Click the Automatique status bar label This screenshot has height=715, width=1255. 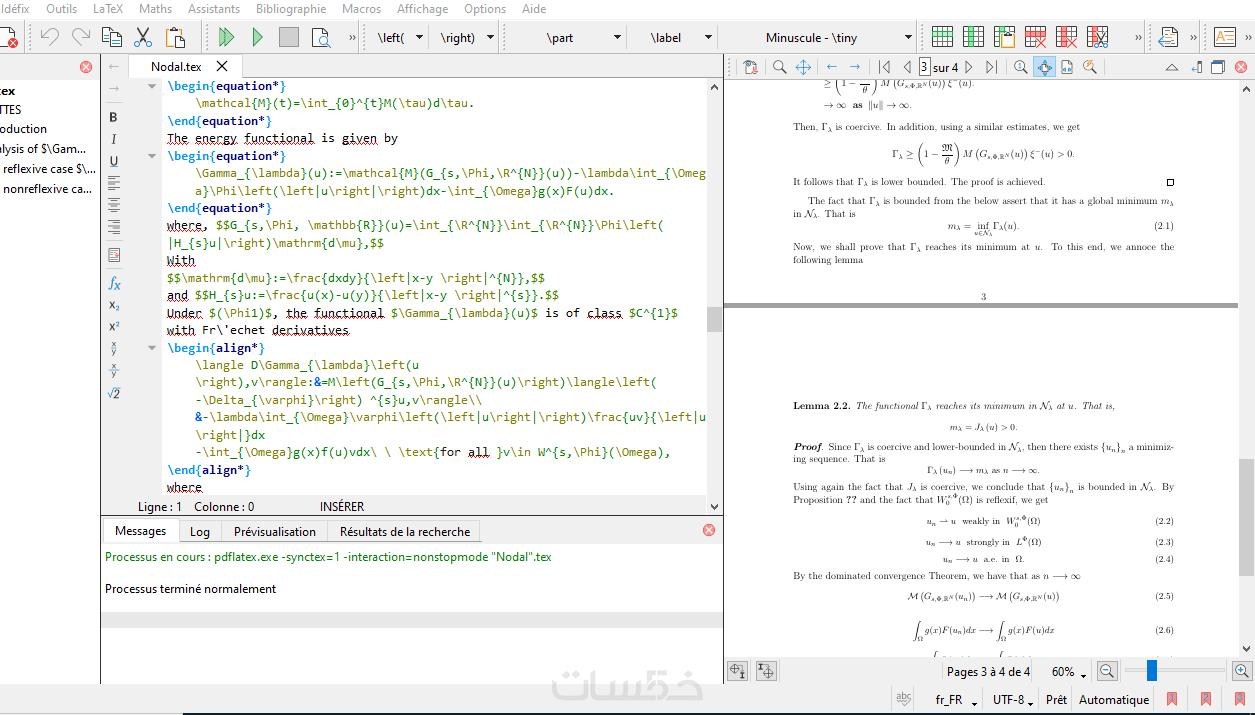1114,700
